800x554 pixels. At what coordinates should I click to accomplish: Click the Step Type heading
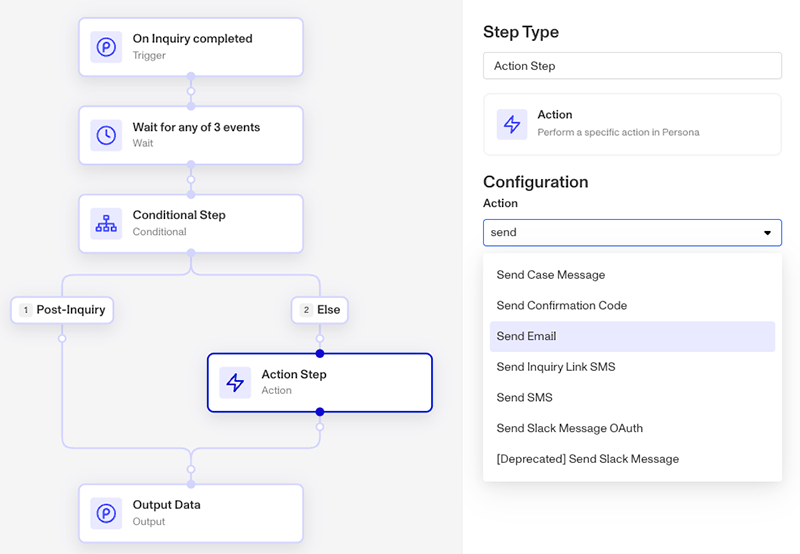521,32
